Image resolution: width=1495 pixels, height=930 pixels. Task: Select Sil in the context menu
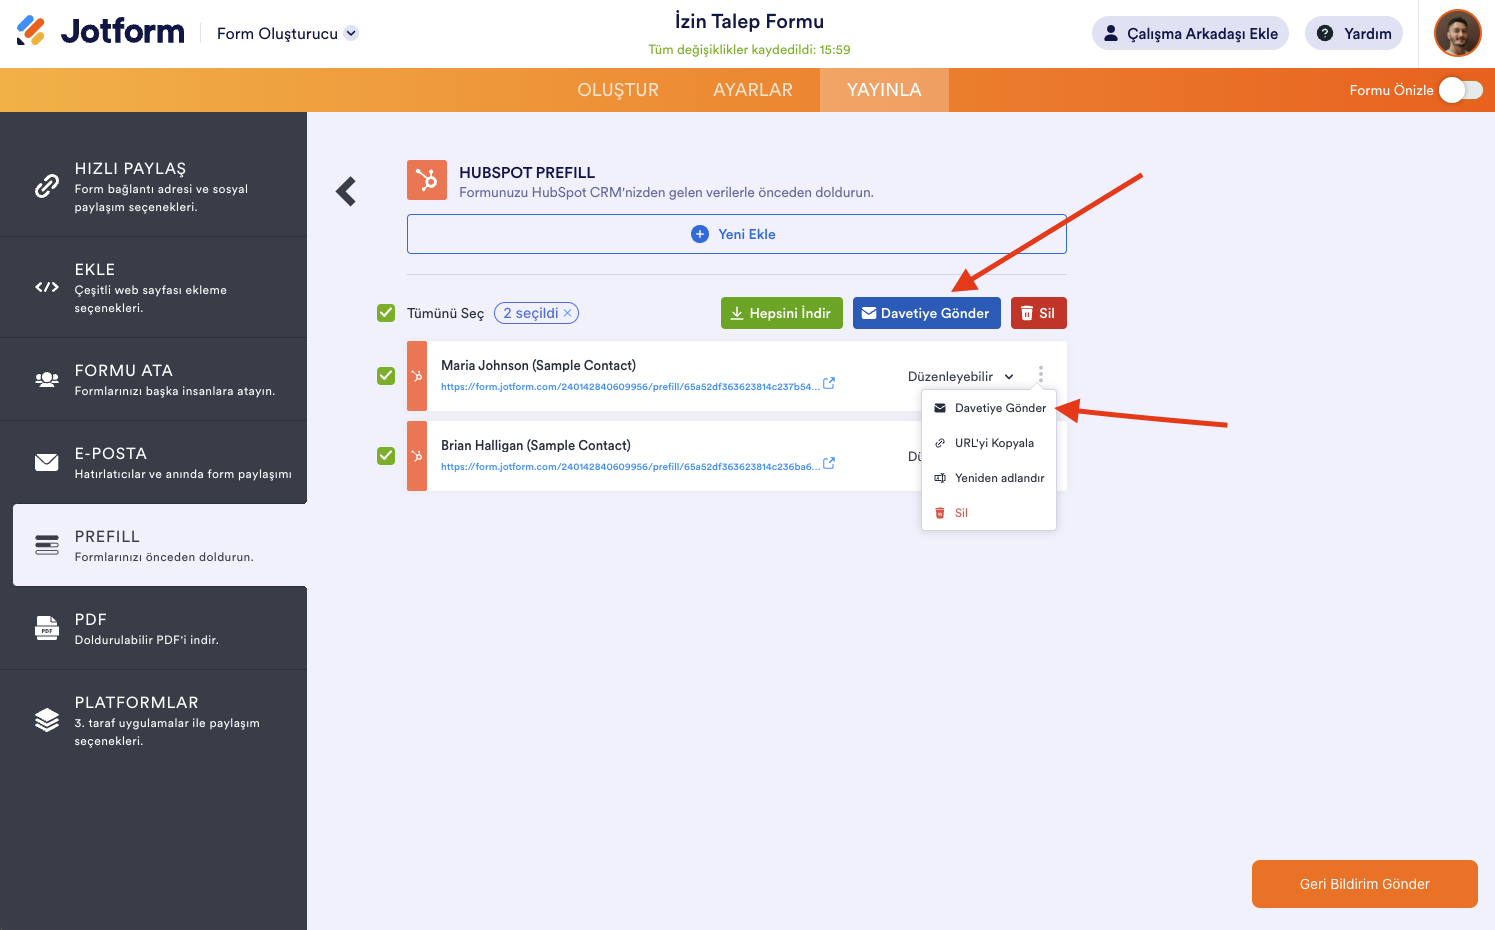[x=989, y=513]
